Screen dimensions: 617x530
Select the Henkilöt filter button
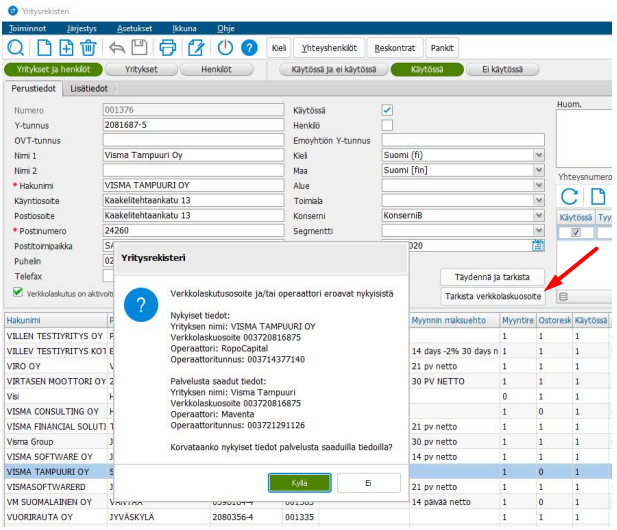(216, 70)
